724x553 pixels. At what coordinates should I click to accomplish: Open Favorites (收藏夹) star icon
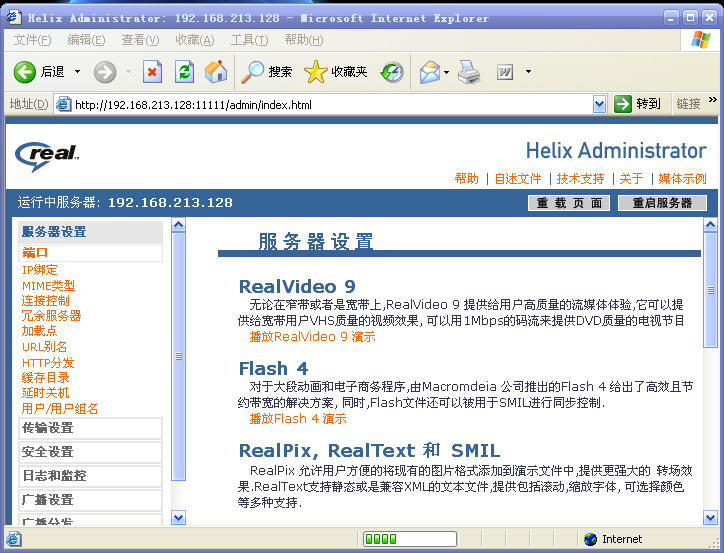tap(315, 72)
